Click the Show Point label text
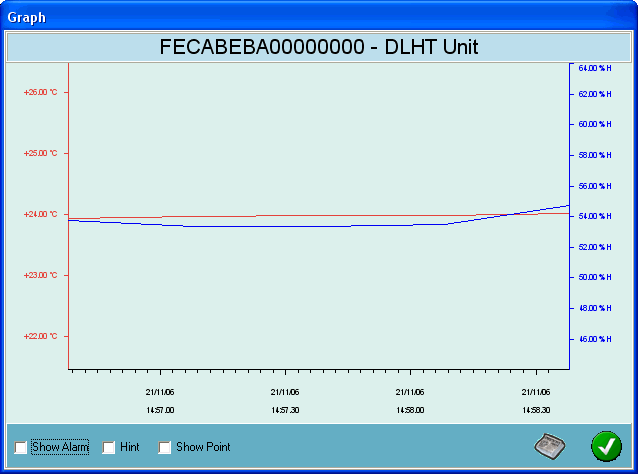 pos(203,447)
